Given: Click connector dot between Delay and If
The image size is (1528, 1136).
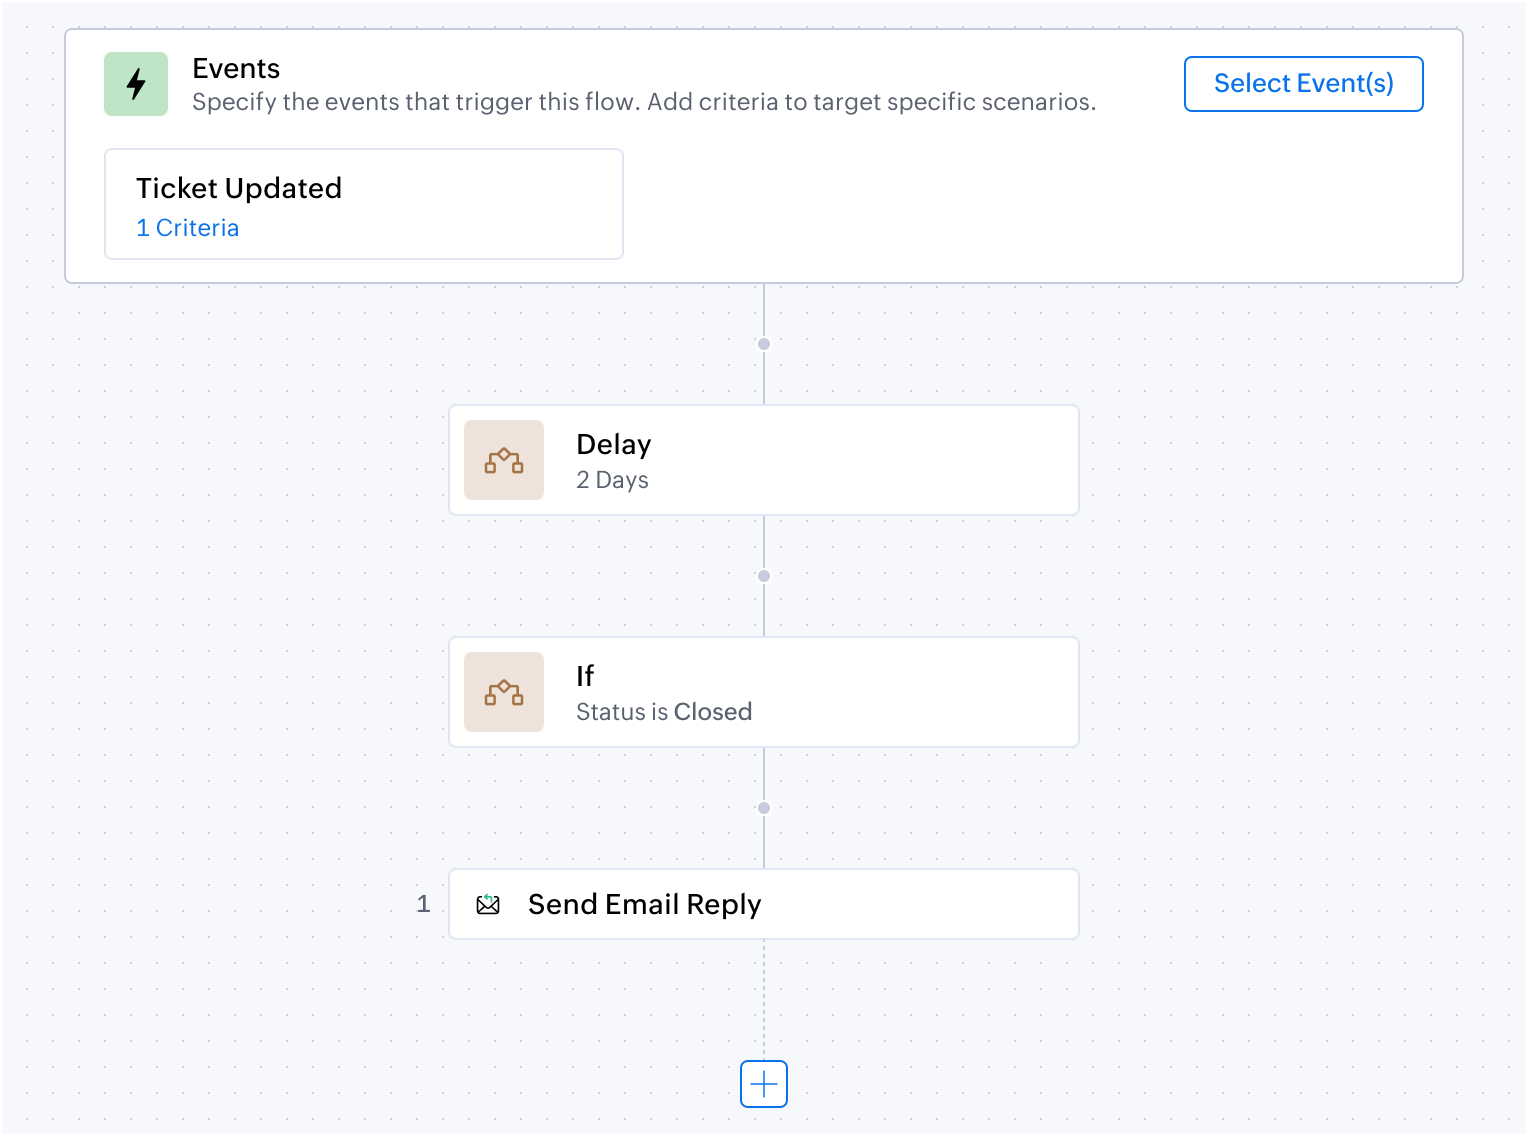Looking at the screenshot, I should pos(764,576).
